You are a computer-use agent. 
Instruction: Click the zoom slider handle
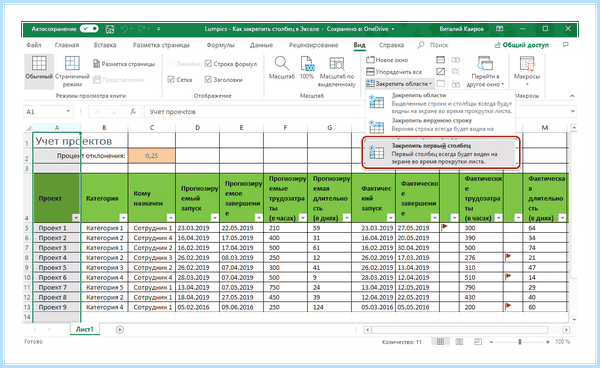(x=520, y=342)
